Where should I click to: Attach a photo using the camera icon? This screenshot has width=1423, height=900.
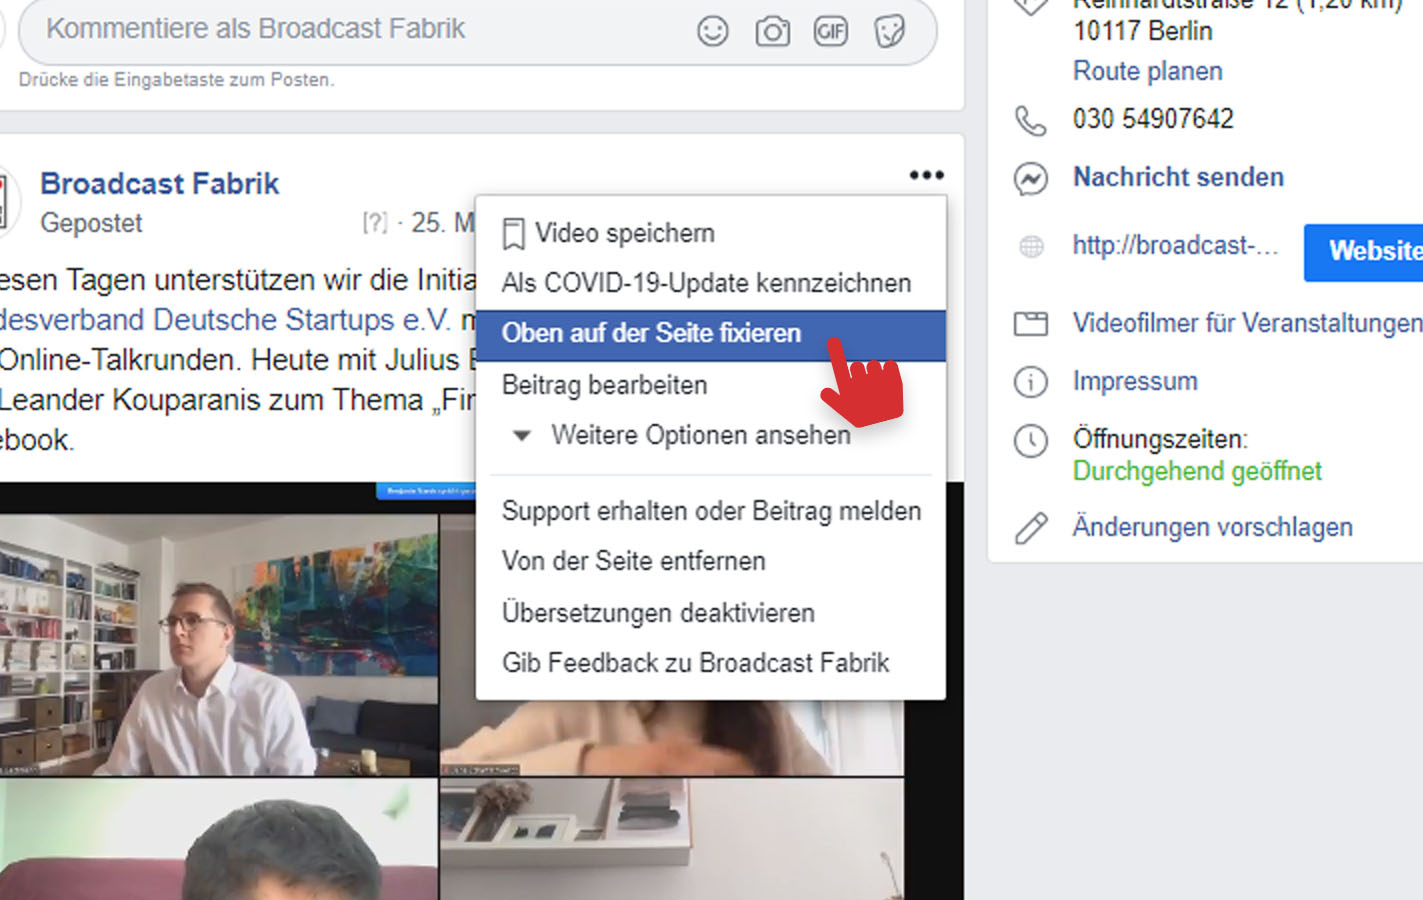coord(772,31)
